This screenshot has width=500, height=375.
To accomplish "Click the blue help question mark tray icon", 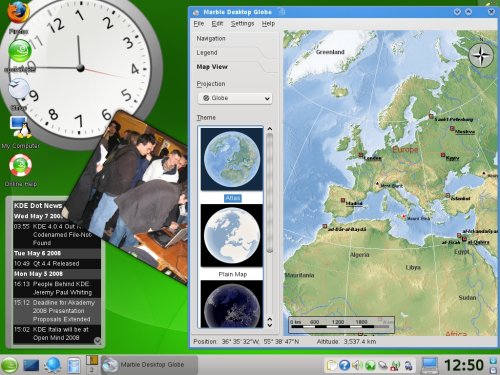I will point(344,365).
